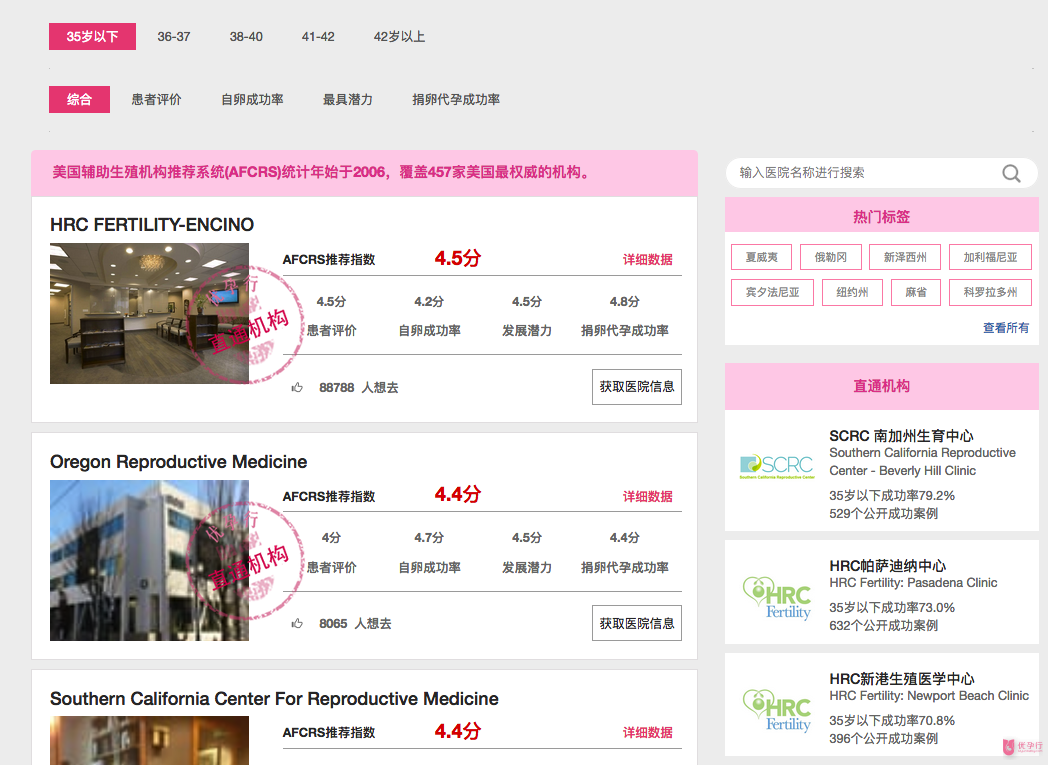The width and height of the screenshot is (1048, 765).
Task: Click 获取医院信息 for HRC FERTILITY-ENCINO
Action: point(637,387)
